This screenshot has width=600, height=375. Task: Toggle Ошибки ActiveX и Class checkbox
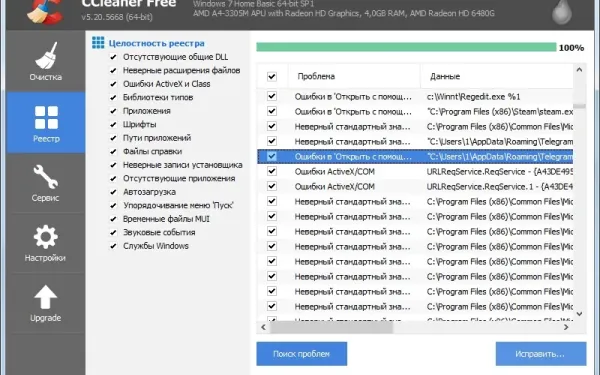113,84
